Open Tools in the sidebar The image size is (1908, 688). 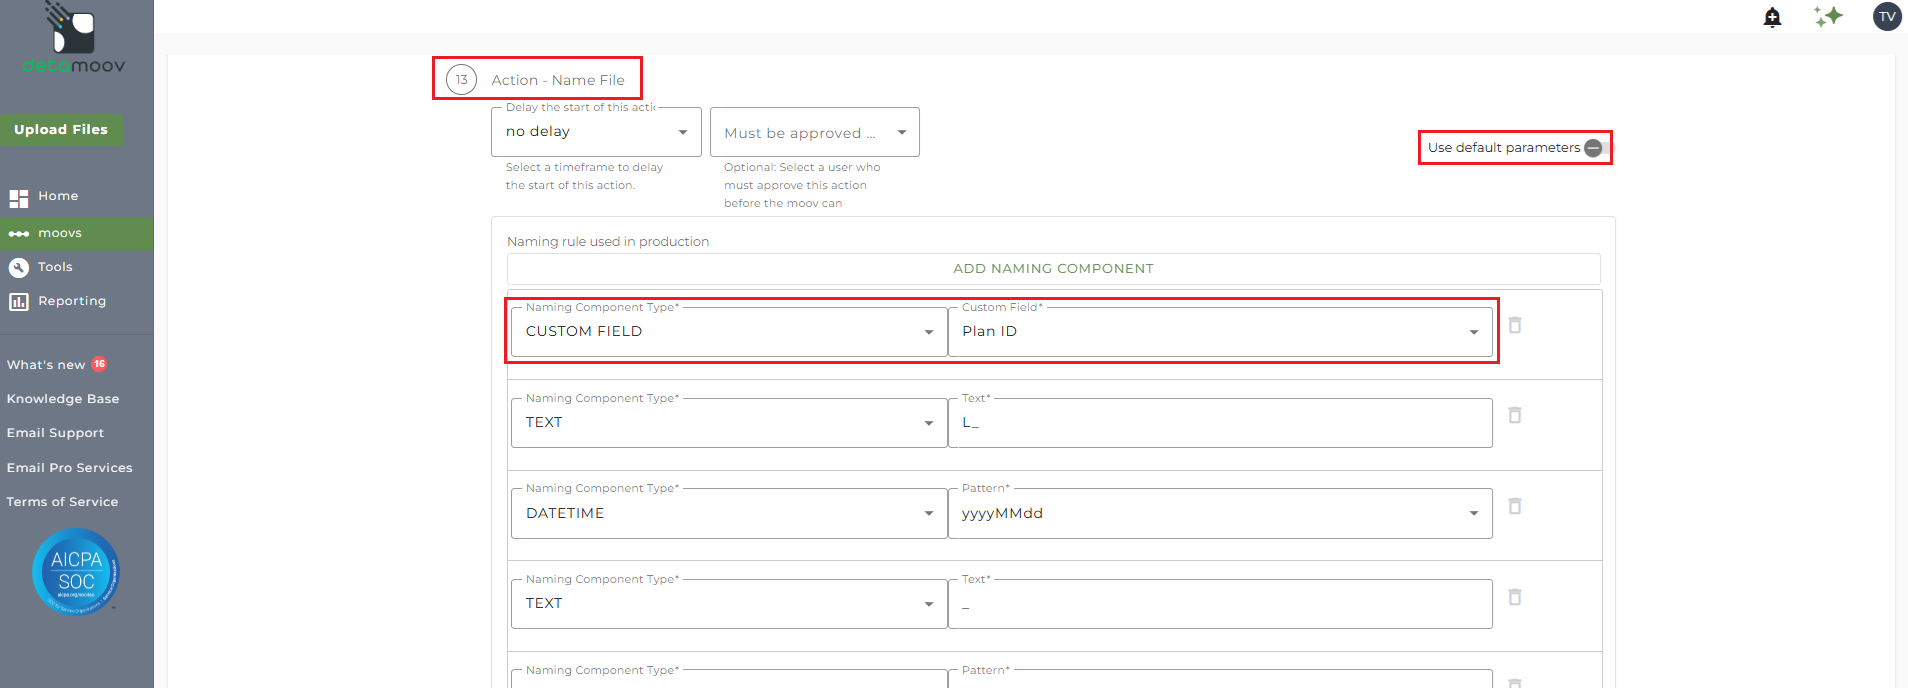point(55,267)
